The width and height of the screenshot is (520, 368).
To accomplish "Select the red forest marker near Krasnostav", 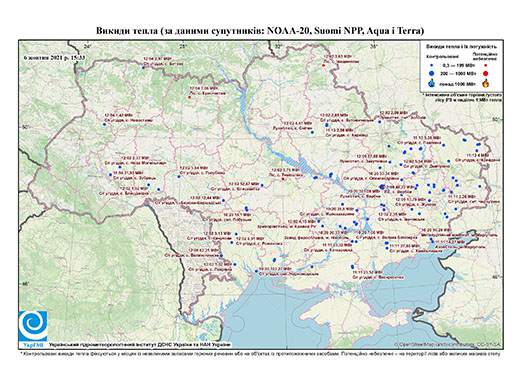I will tap(190, 97).
